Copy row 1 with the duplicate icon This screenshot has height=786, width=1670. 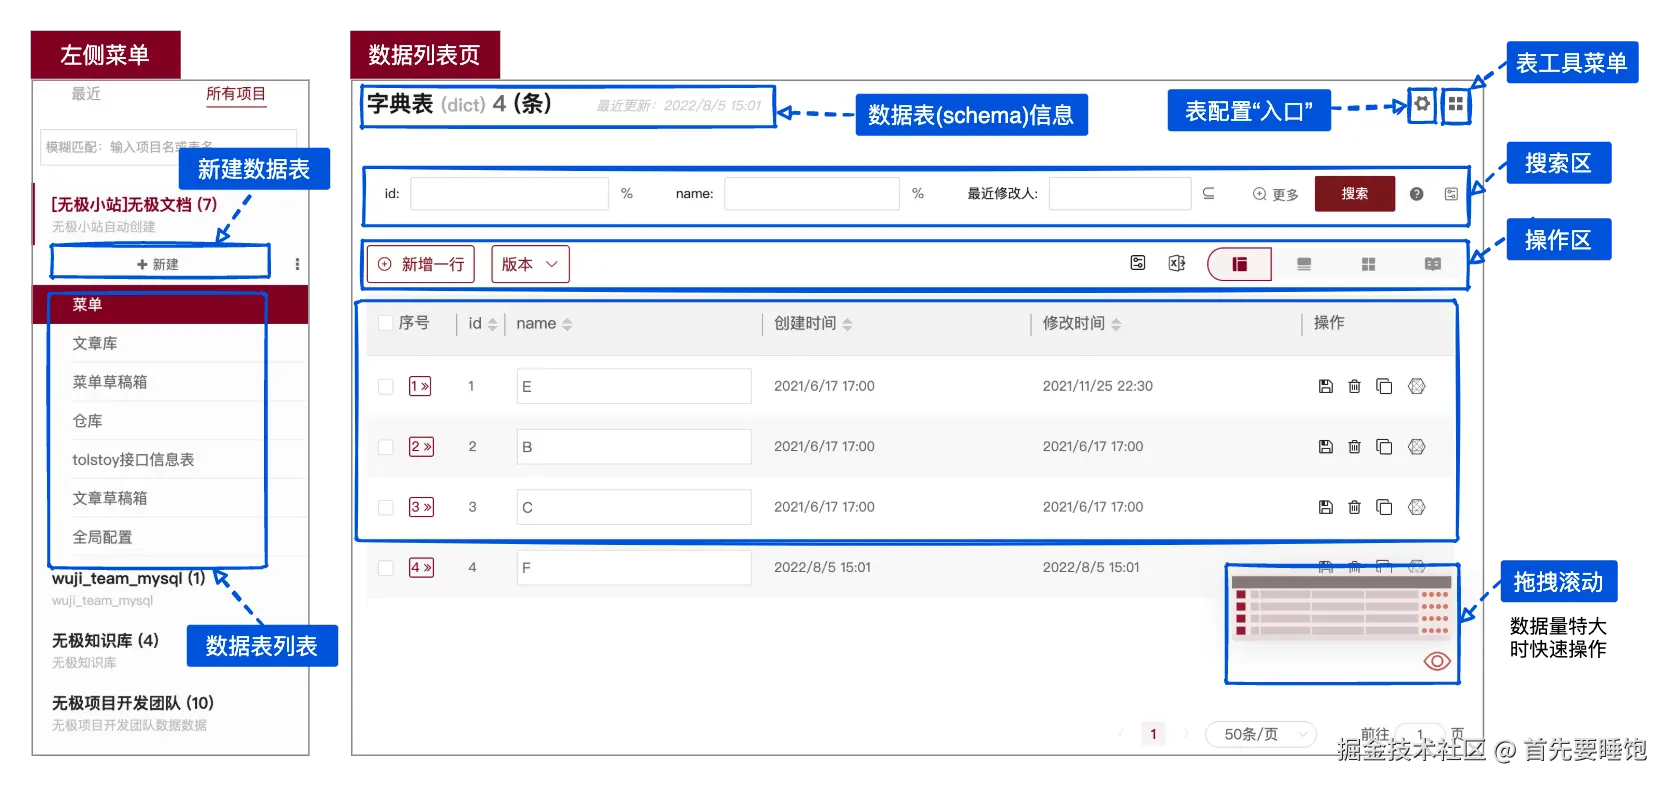tap(1384, 386)
